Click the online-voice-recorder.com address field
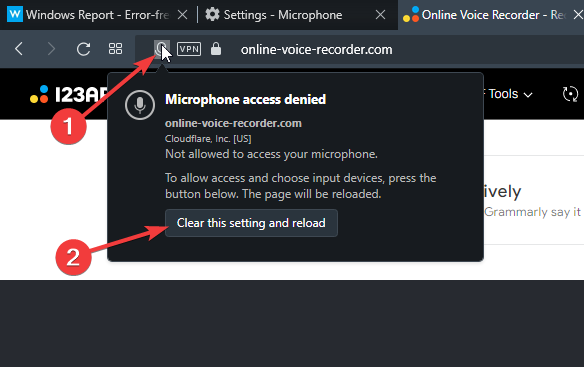The height and width of the screenshot is (367, 584). coord(316,50)
